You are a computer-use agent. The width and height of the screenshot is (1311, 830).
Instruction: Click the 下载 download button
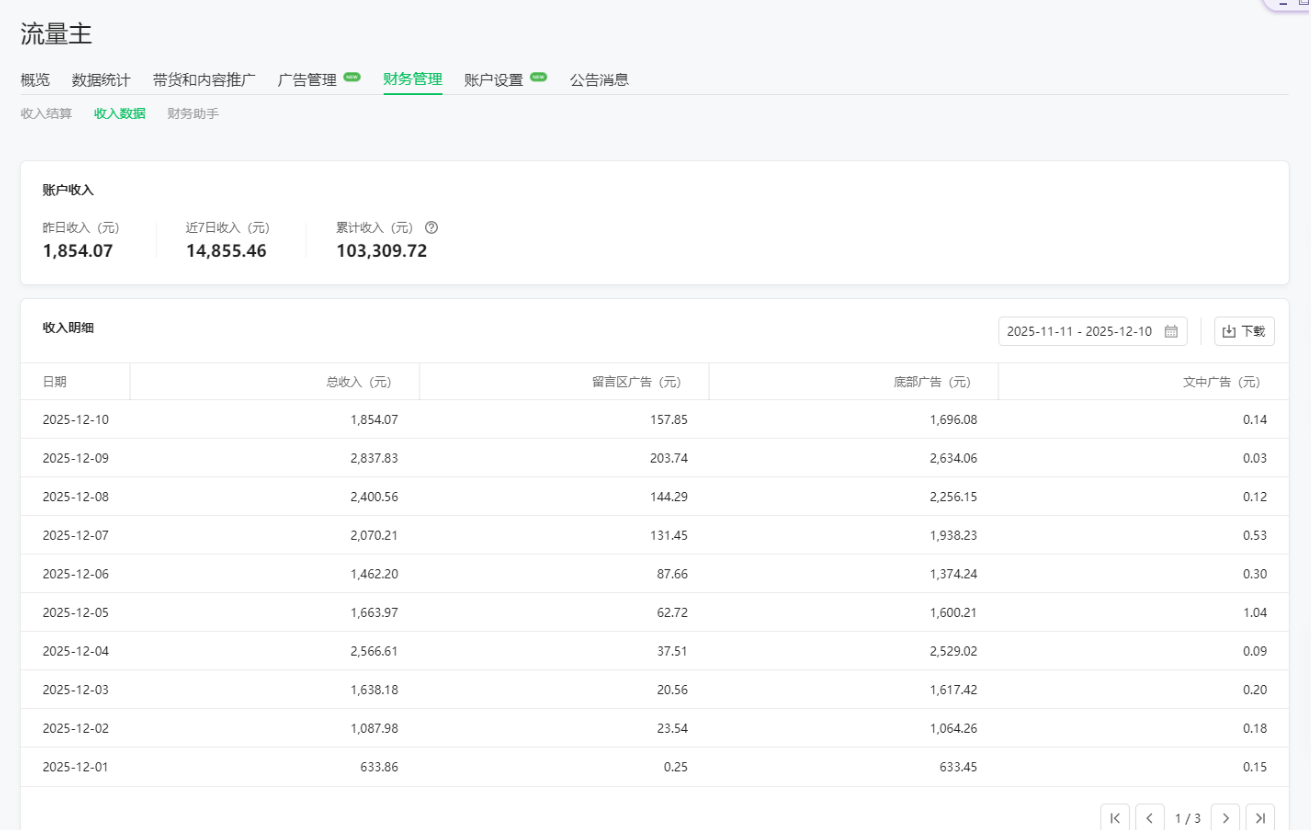[x=1244, y=332]
